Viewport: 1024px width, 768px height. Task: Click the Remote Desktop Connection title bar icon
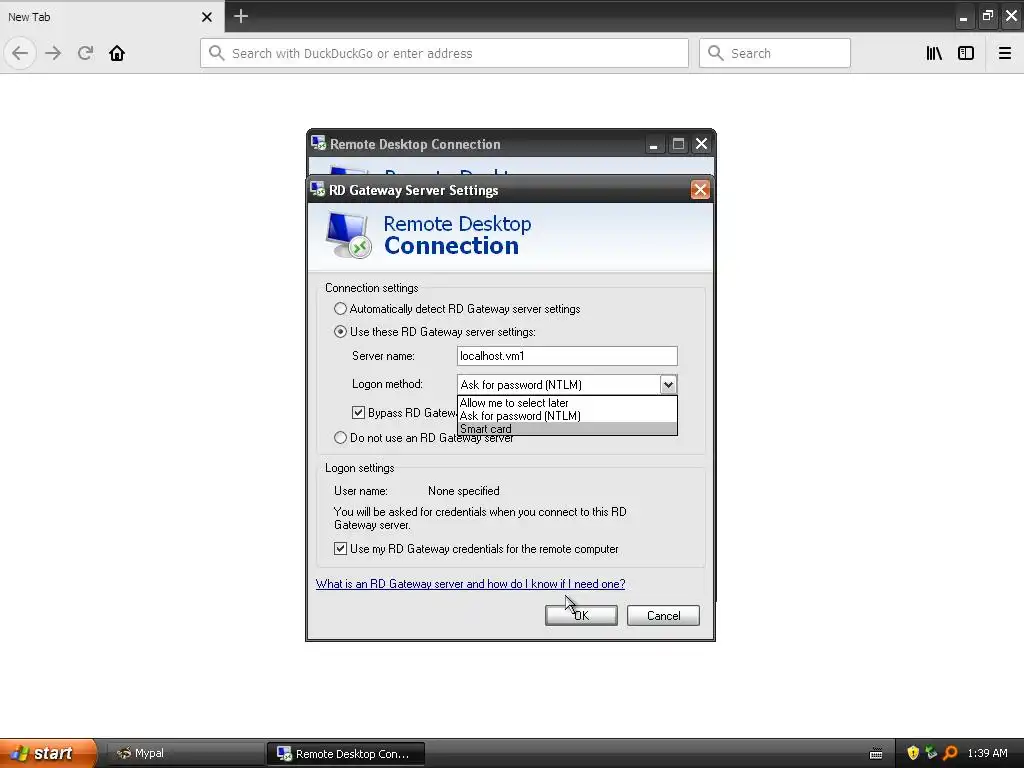click(x=318, y=143)
